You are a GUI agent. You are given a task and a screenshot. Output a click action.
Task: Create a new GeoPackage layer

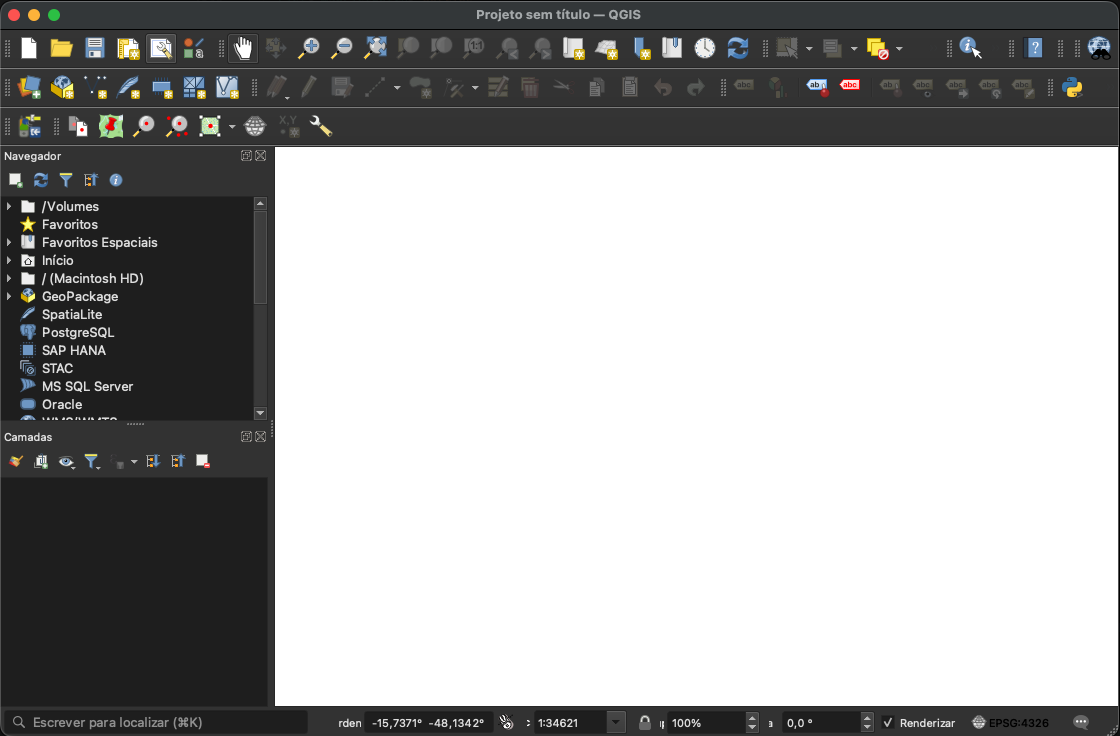click(62, 87)
